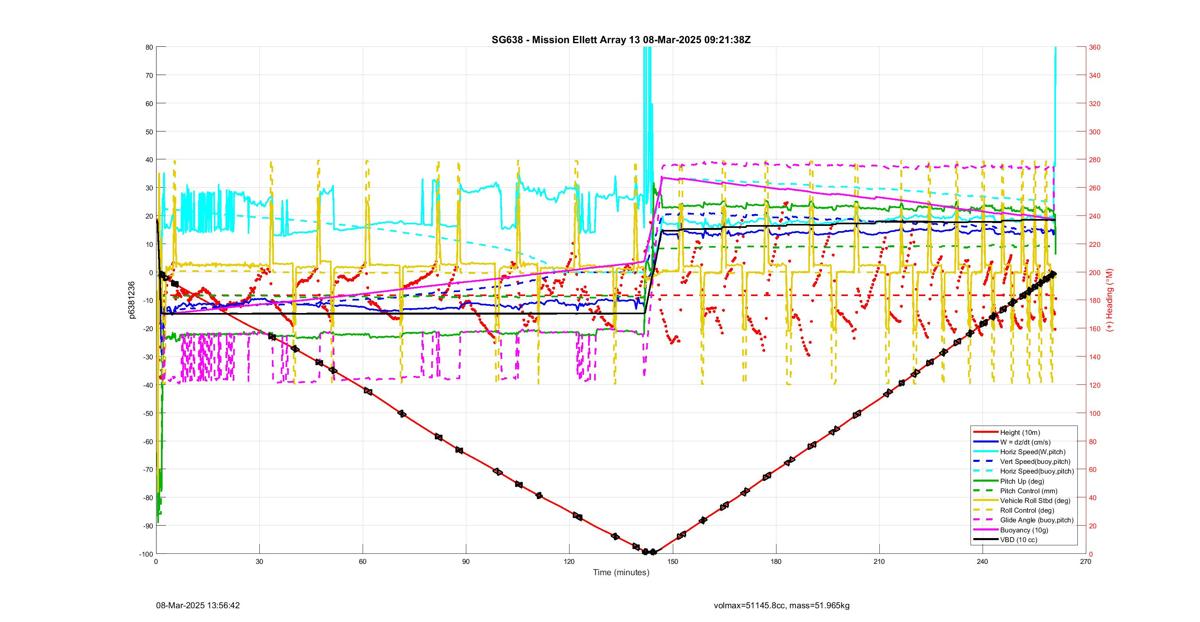
Task: Click the left y-axis tick label '70'
Action: [x=148, y=75]
